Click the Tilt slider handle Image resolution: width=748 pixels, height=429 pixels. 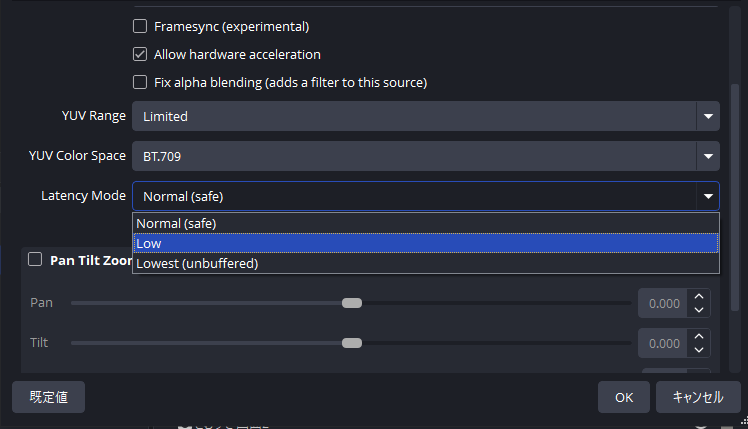(352, 343)
